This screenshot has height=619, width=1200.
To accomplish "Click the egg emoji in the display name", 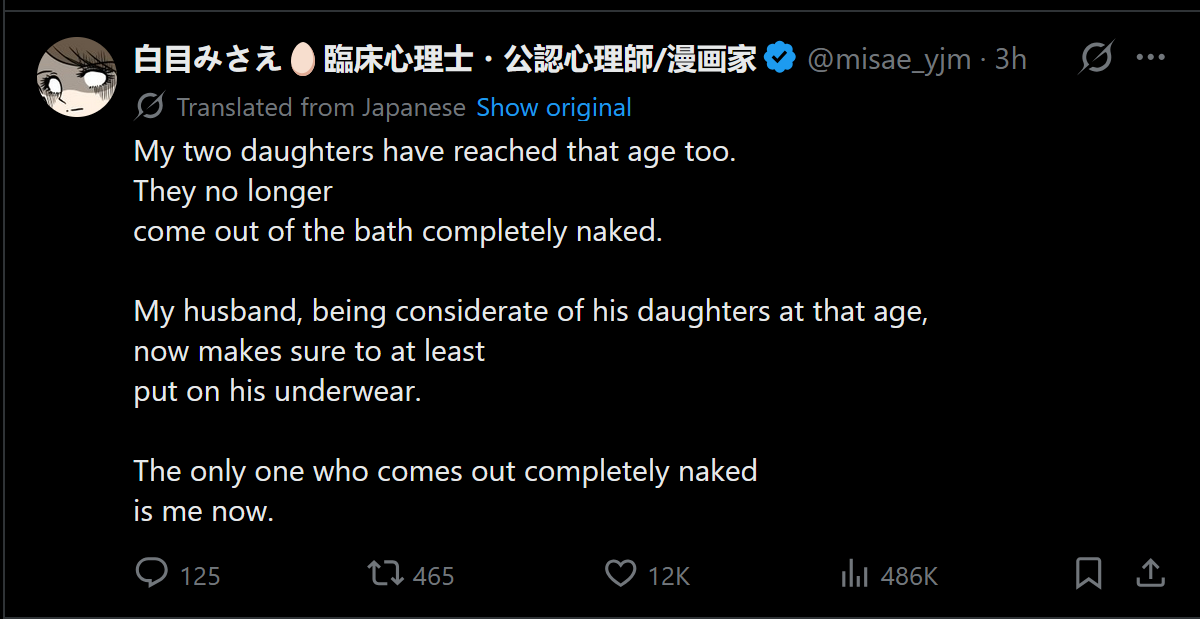I will pyautogui.click(x=302, y=60).
